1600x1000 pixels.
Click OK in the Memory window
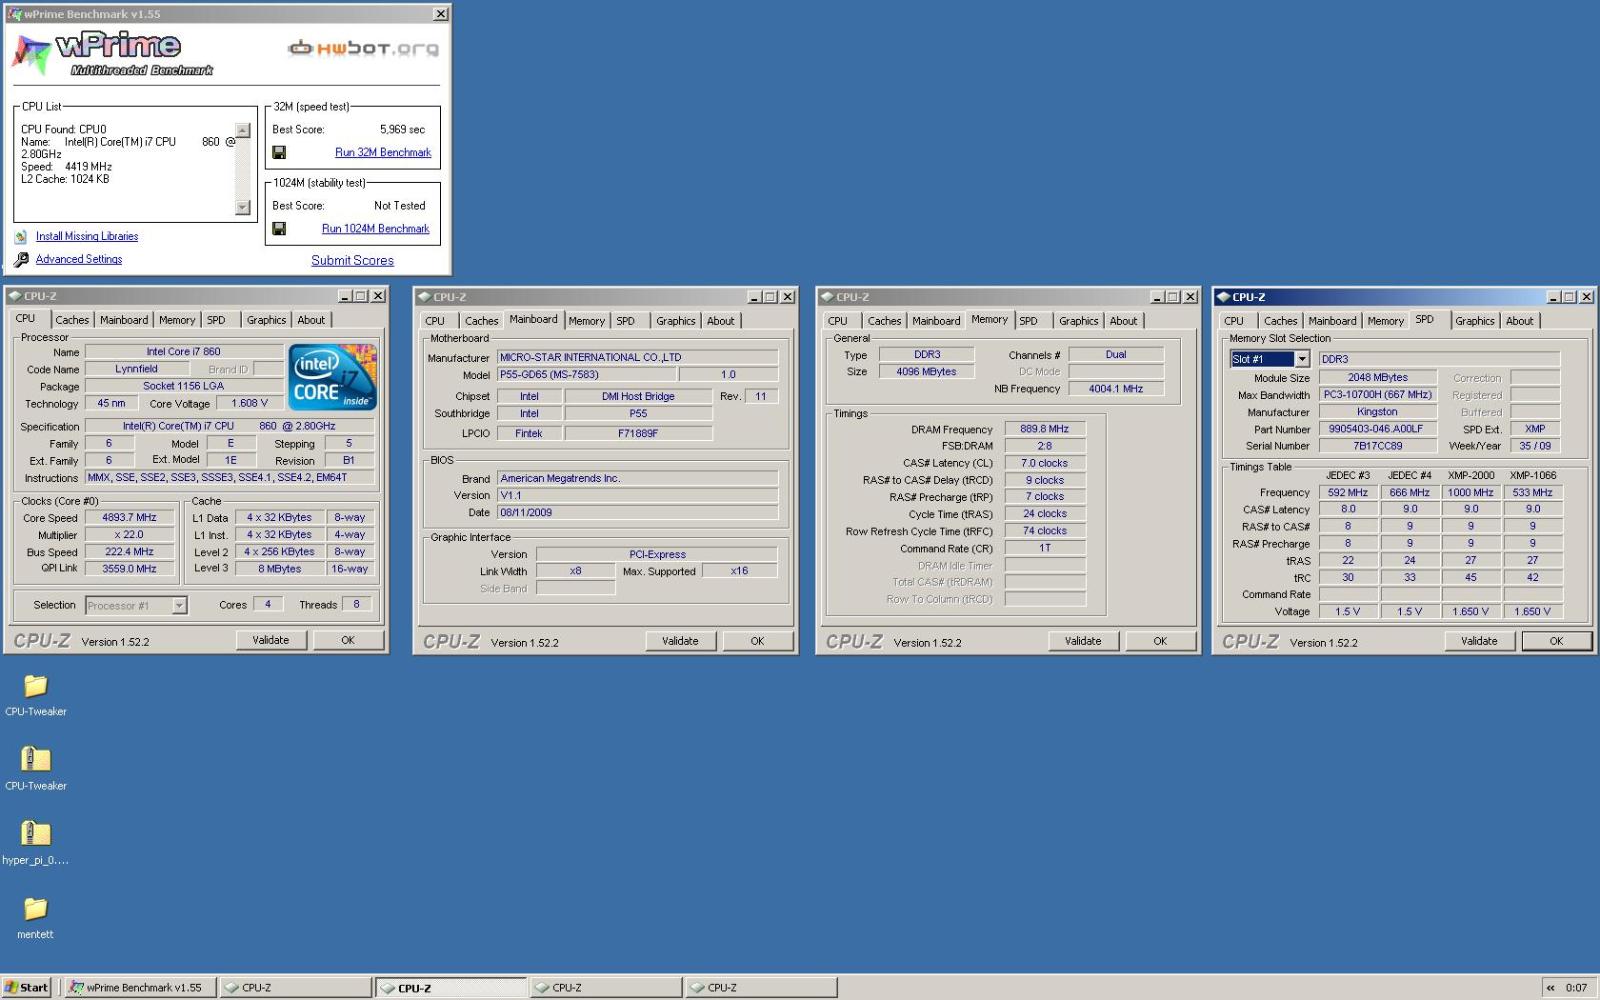pyautogui.click(x=1160, y=641)
